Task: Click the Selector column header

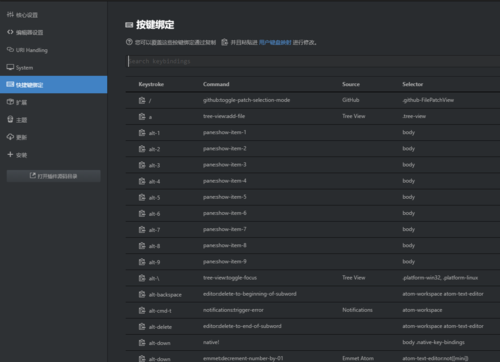Action: click(x=412, y=84)
